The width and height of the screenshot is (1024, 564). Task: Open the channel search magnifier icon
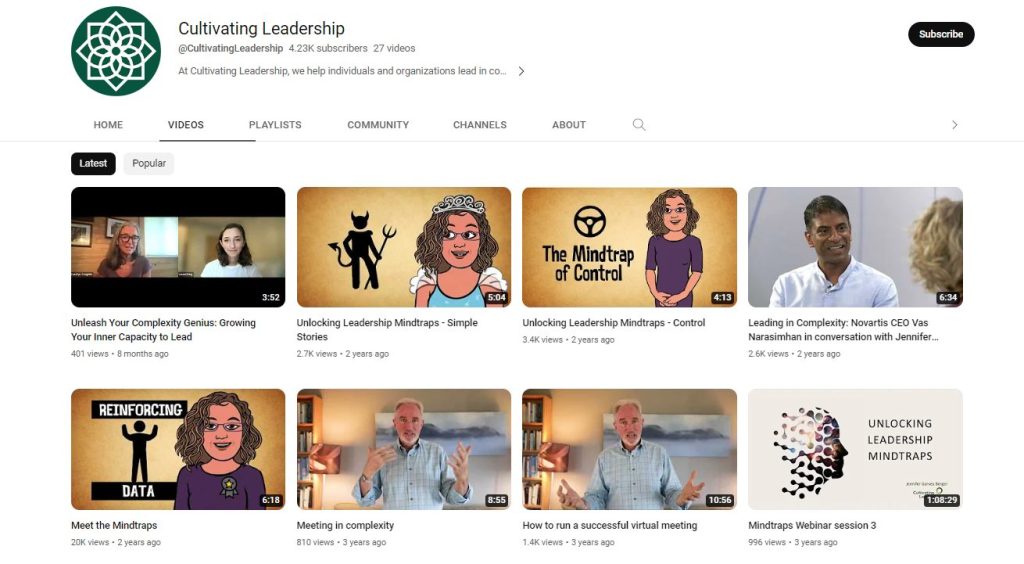coord(639,125)
